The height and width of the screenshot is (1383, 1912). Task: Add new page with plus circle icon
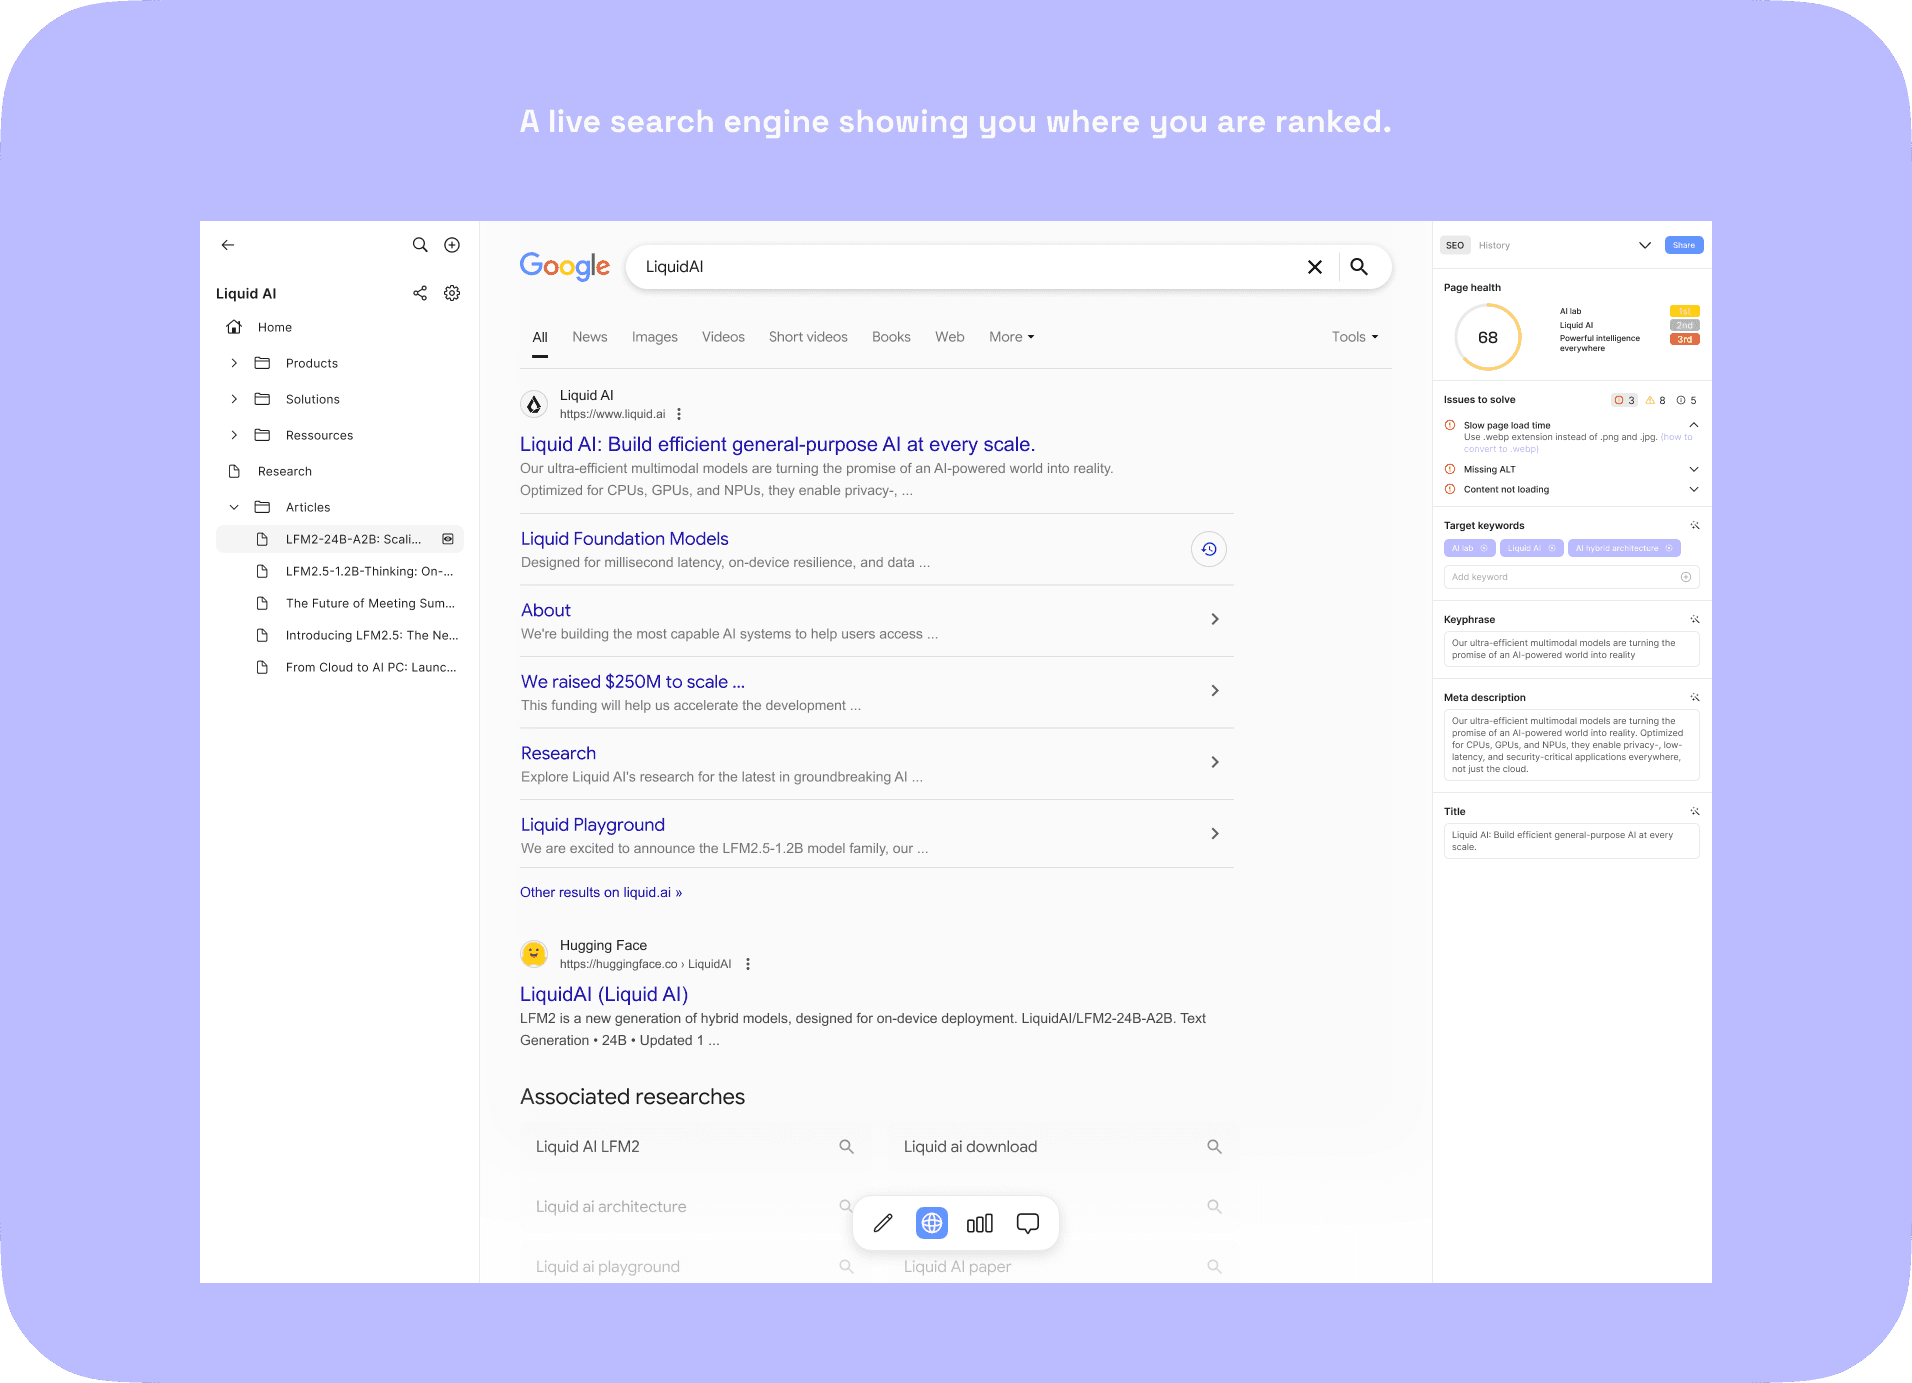452,245
